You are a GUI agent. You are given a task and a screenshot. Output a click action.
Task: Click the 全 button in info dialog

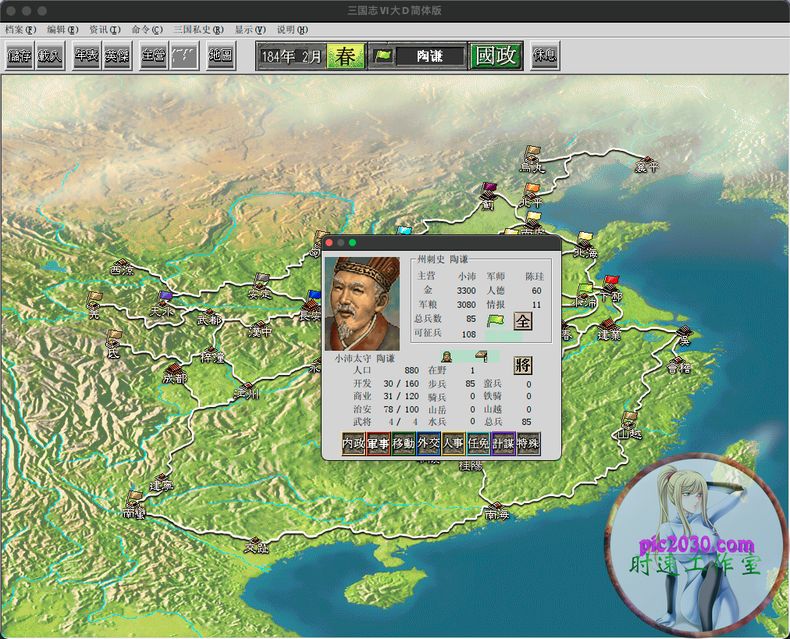click(x=523, y=321)
